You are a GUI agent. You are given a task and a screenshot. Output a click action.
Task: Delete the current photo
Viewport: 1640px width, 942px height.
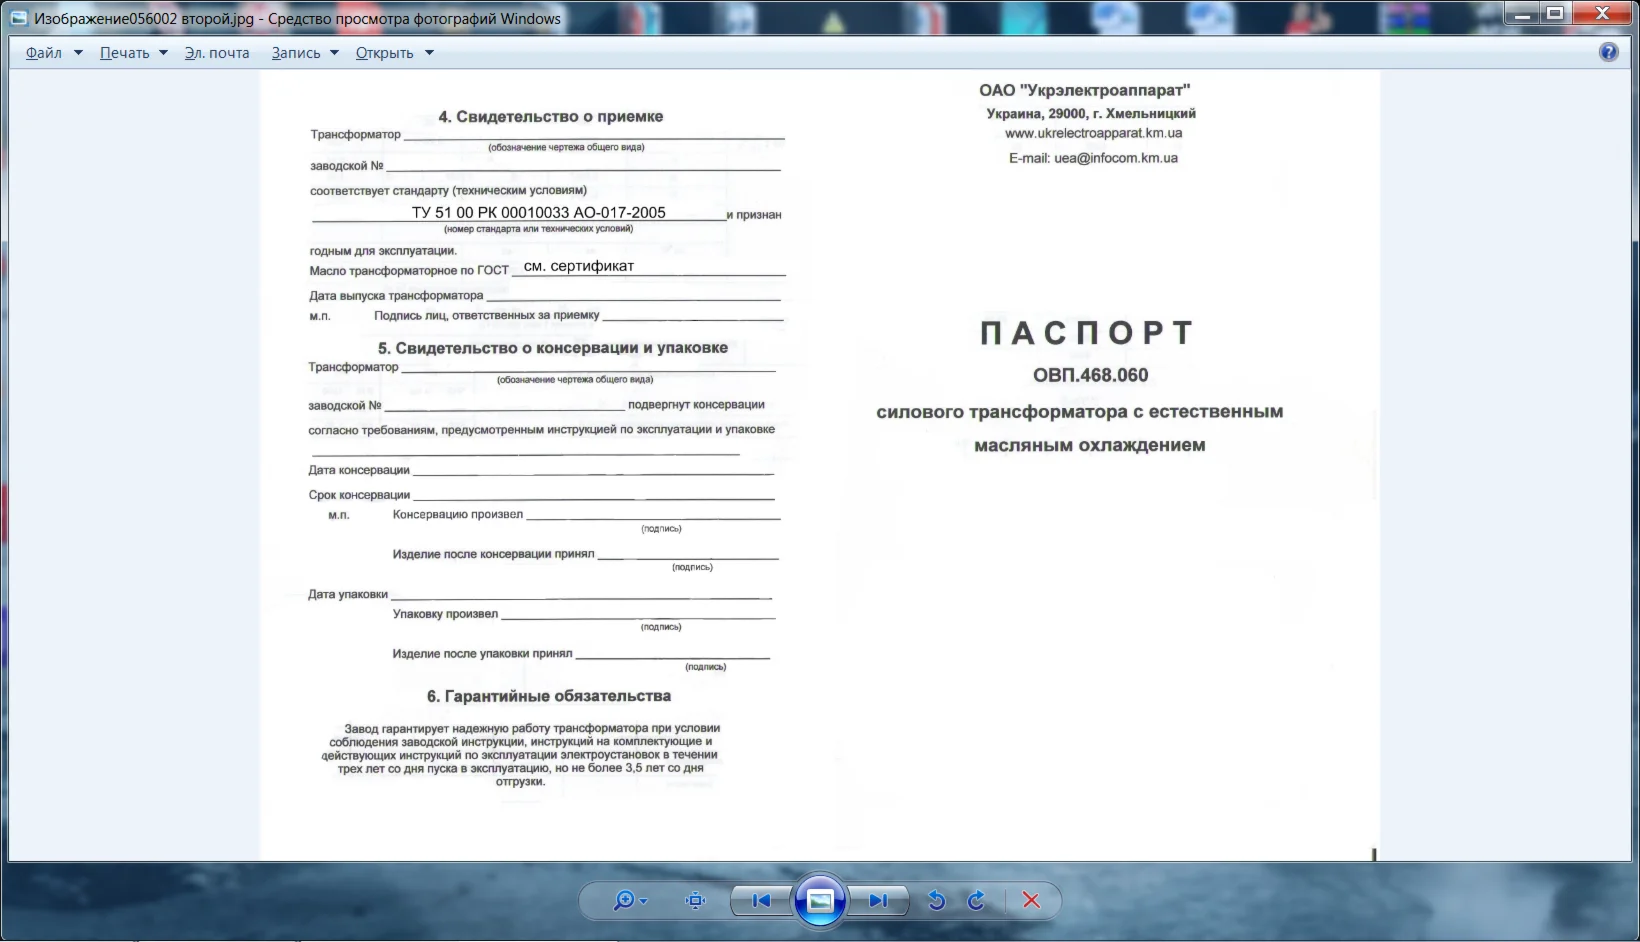click(1031, 901)
